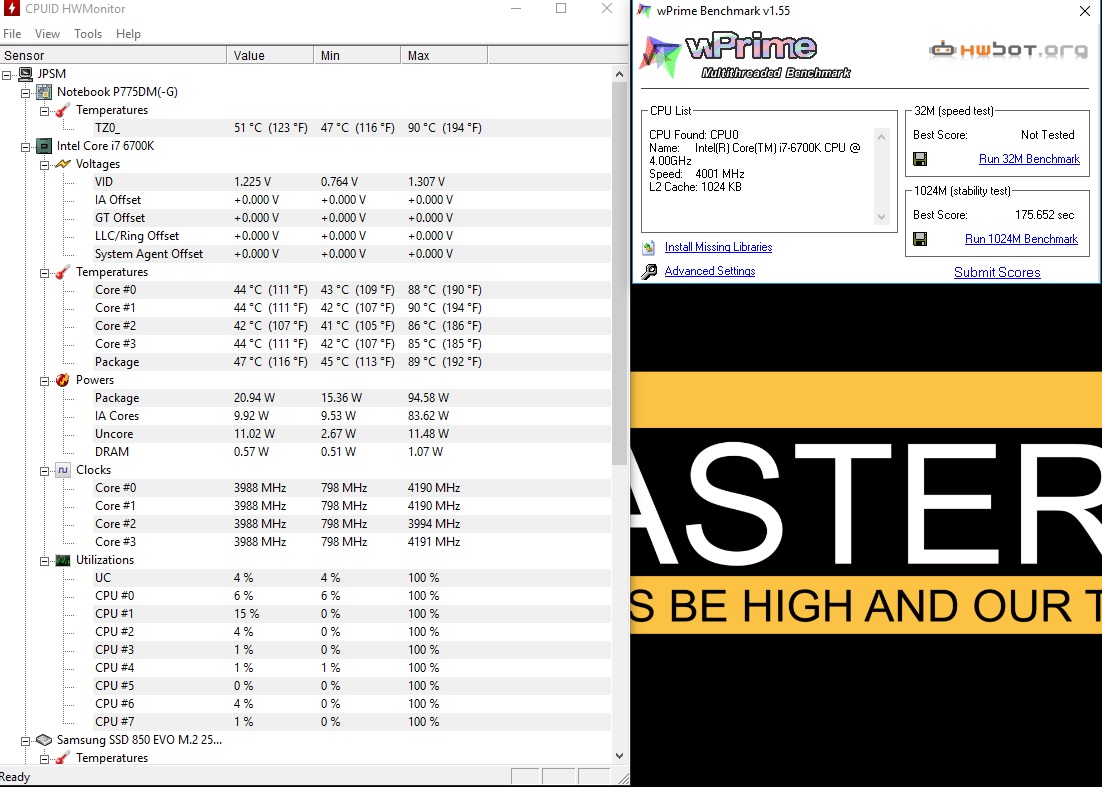Click the Powers flame icon
This screenshot has width=1102, height=787.
click(63, 380)
